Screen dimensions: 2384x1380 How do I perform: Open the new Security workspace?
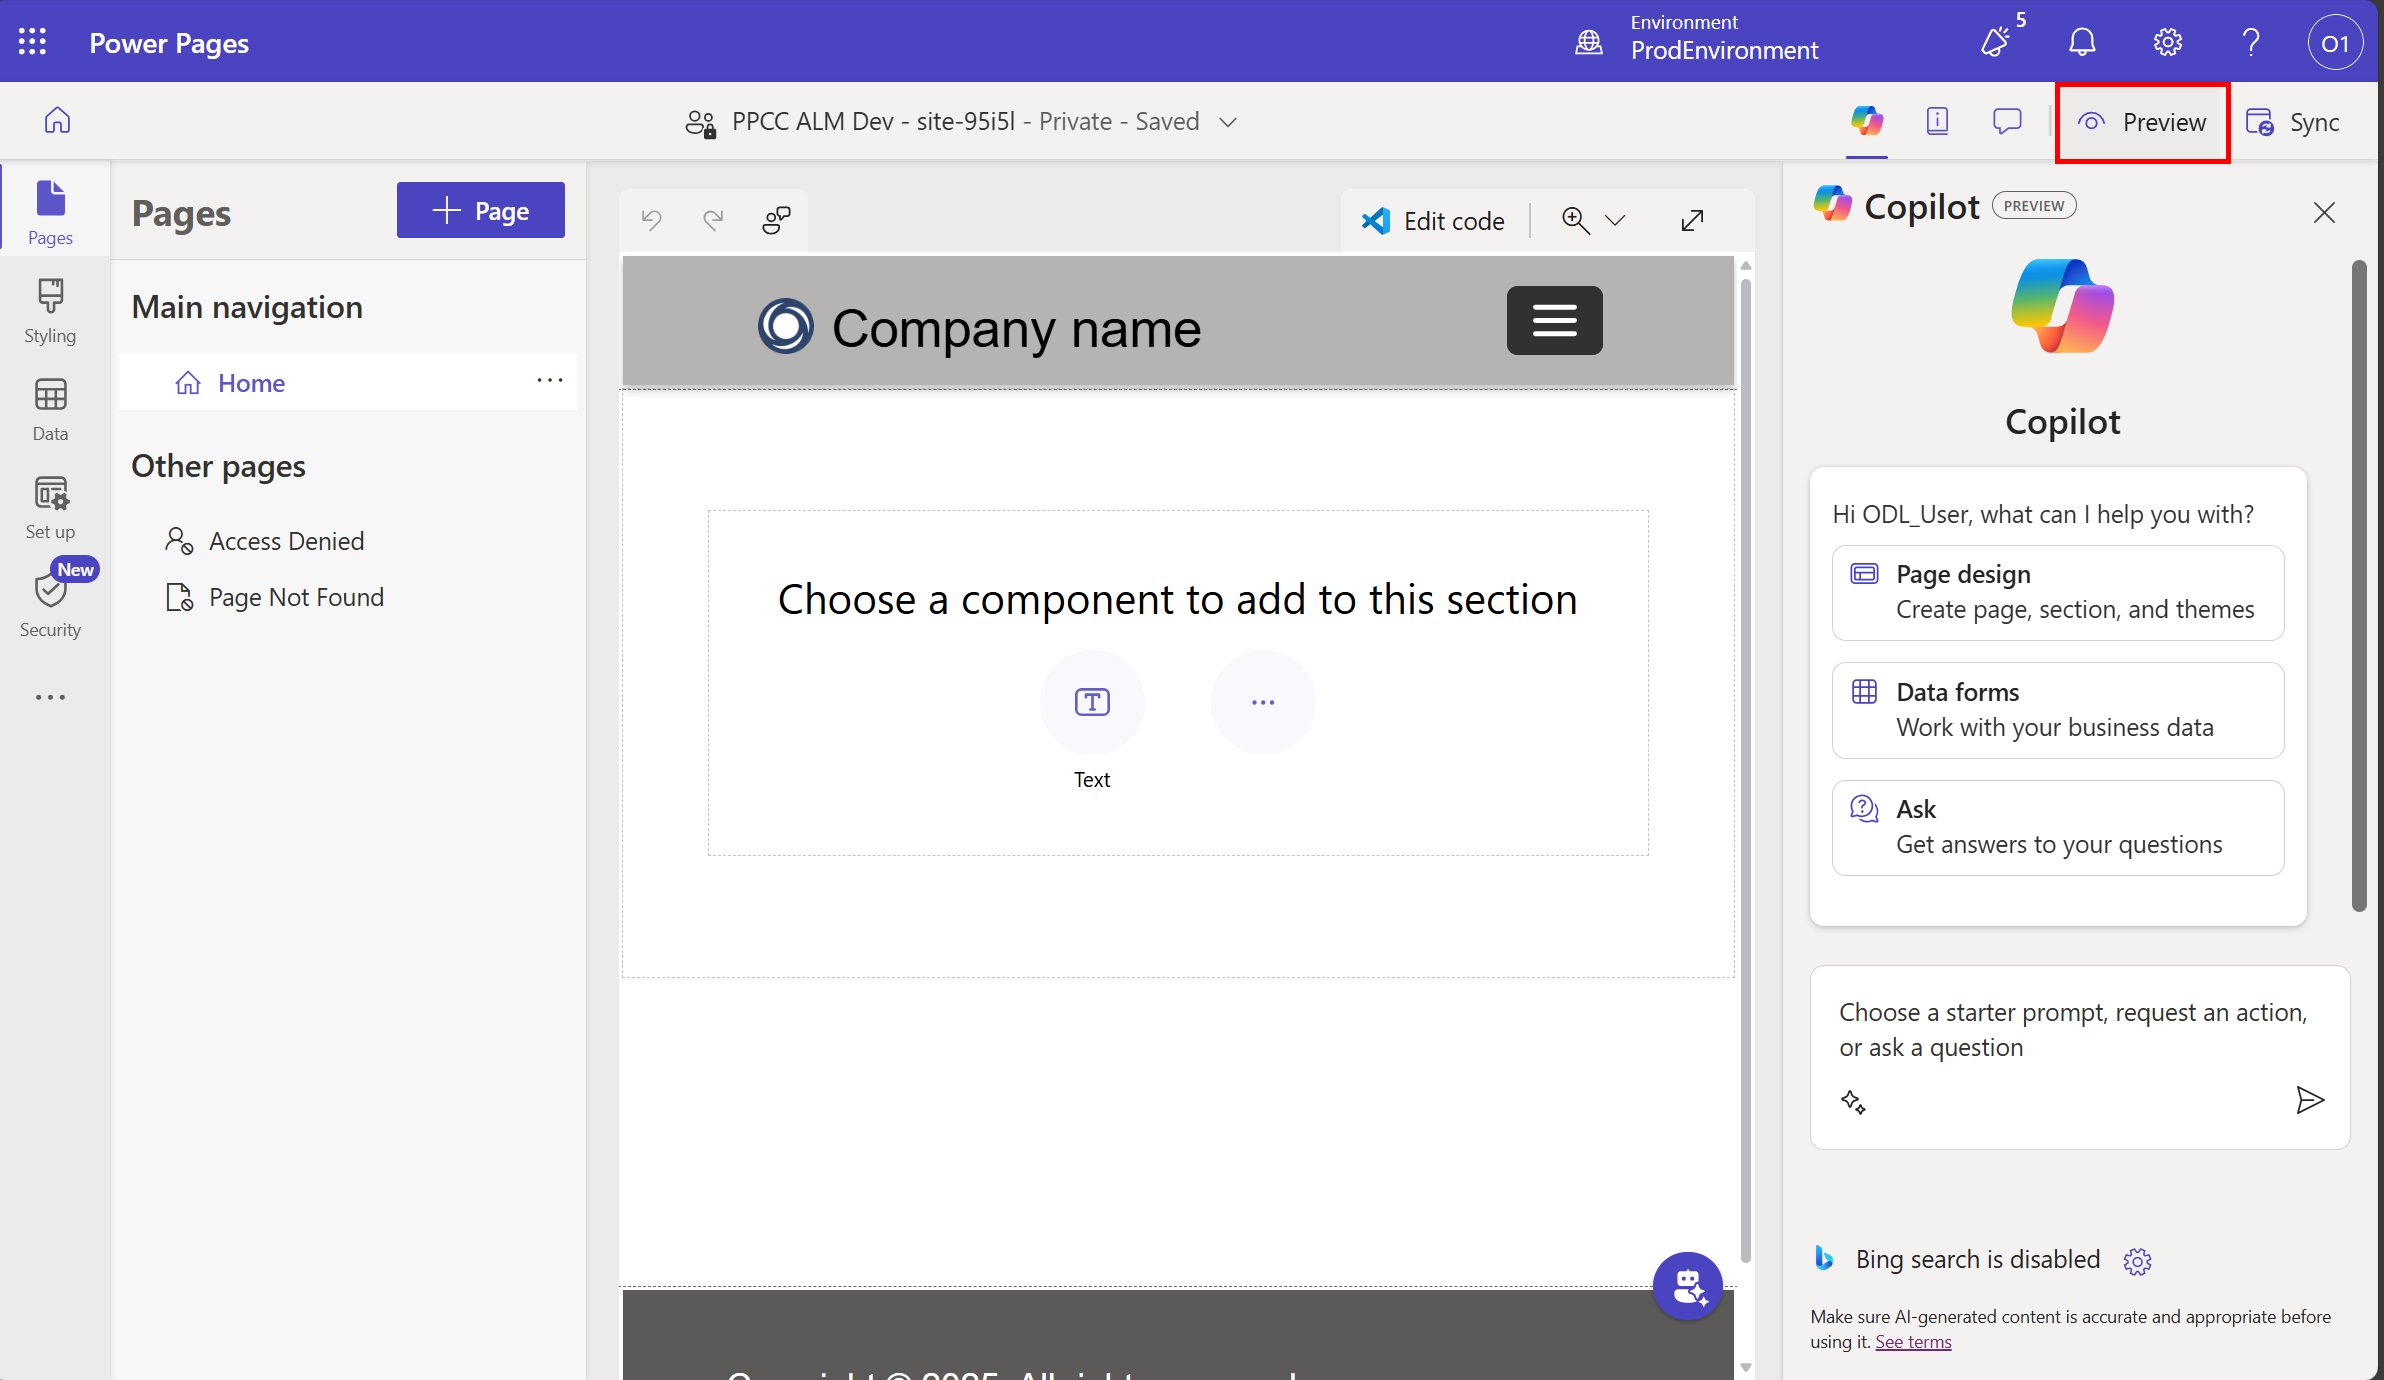click(x=50, y=600)
